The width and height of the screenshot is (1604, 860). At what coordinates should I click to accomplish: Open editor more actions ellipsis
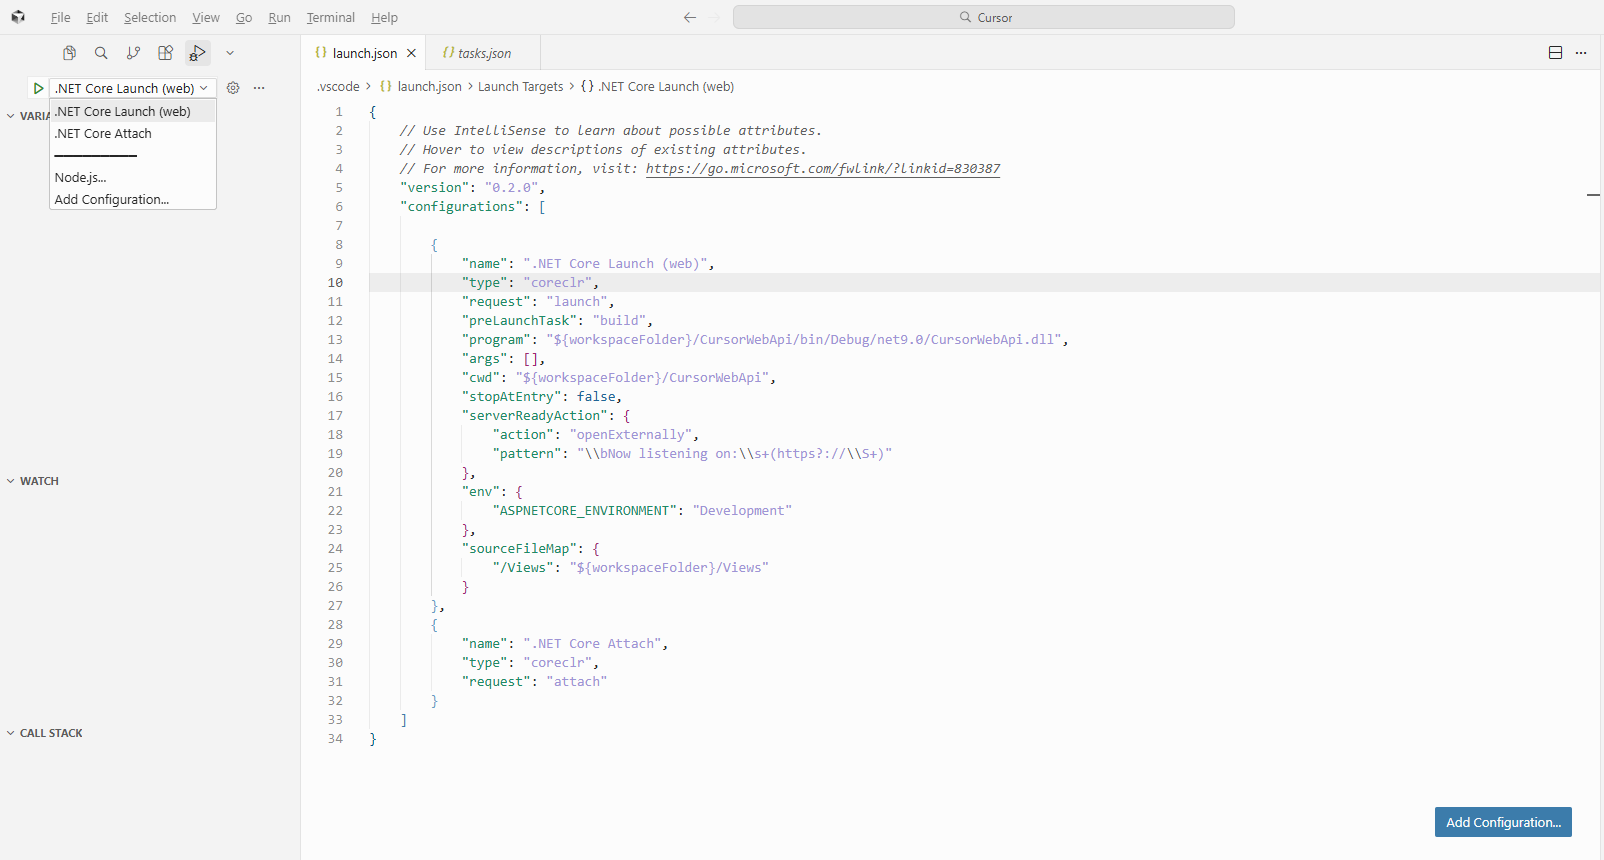[x=1581, y=53]
